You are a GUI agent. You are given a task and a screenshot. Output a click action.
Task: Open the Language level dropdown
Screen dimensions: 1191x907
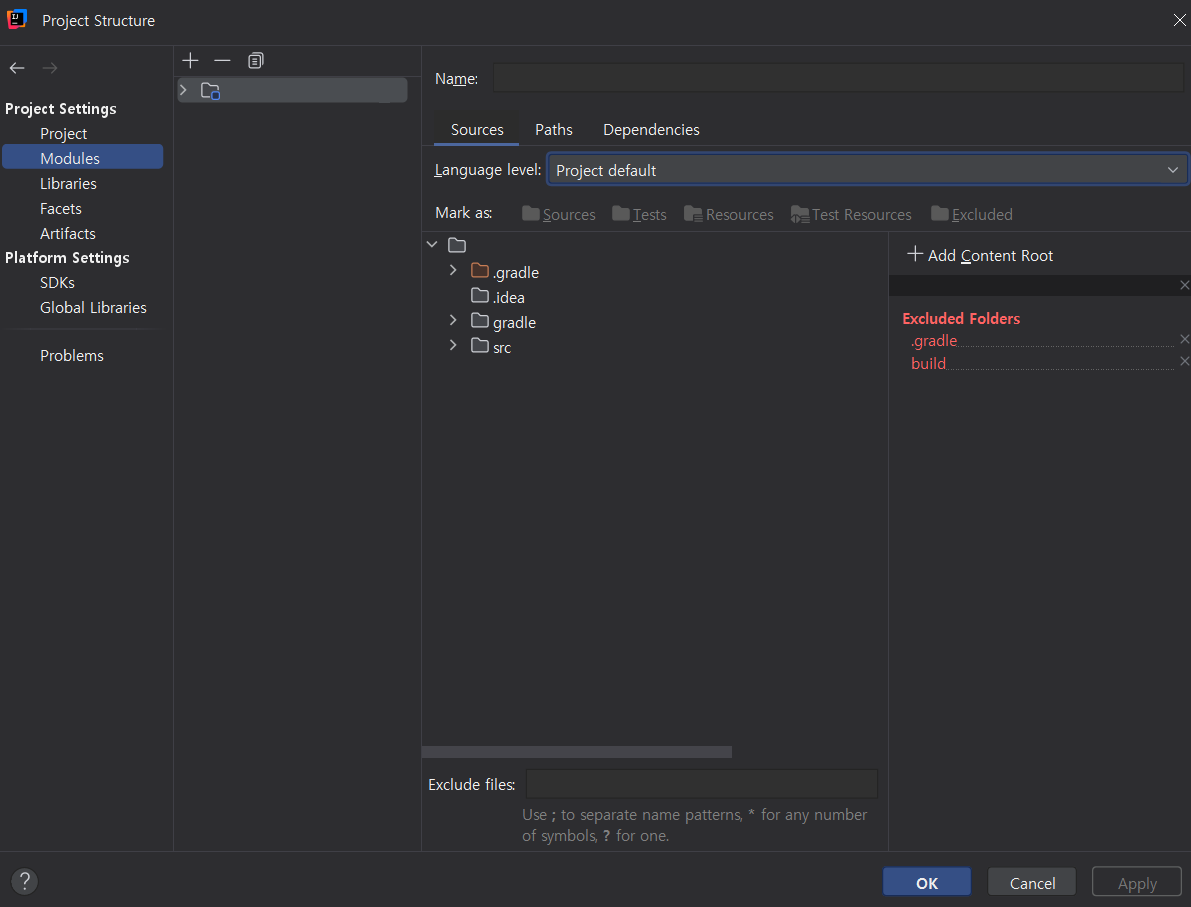click(866, 170)
